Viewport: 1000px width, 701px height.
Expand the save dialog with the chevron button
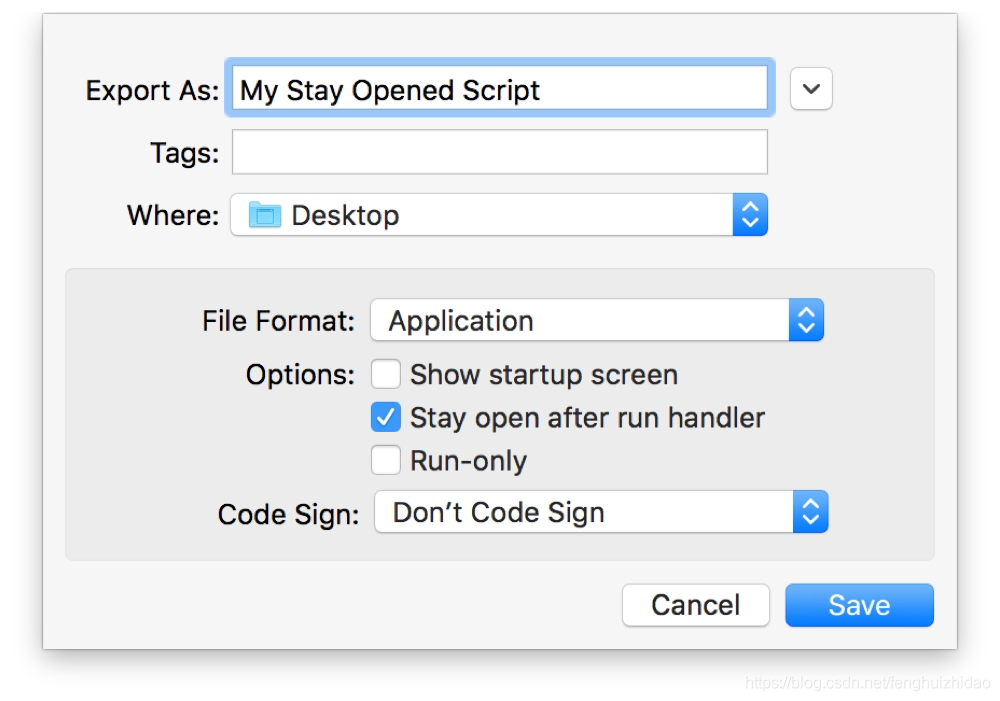[811, 89]
